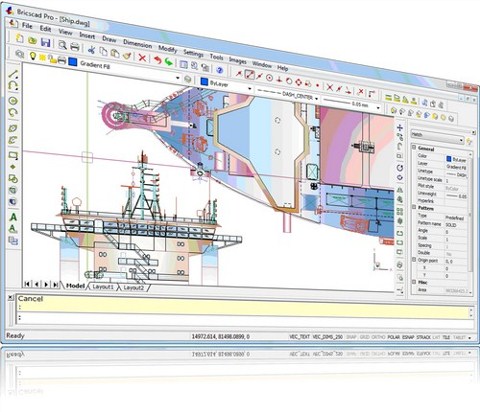
Task: Switch to the Layout1 tab
Action: [x=103, y=287]
